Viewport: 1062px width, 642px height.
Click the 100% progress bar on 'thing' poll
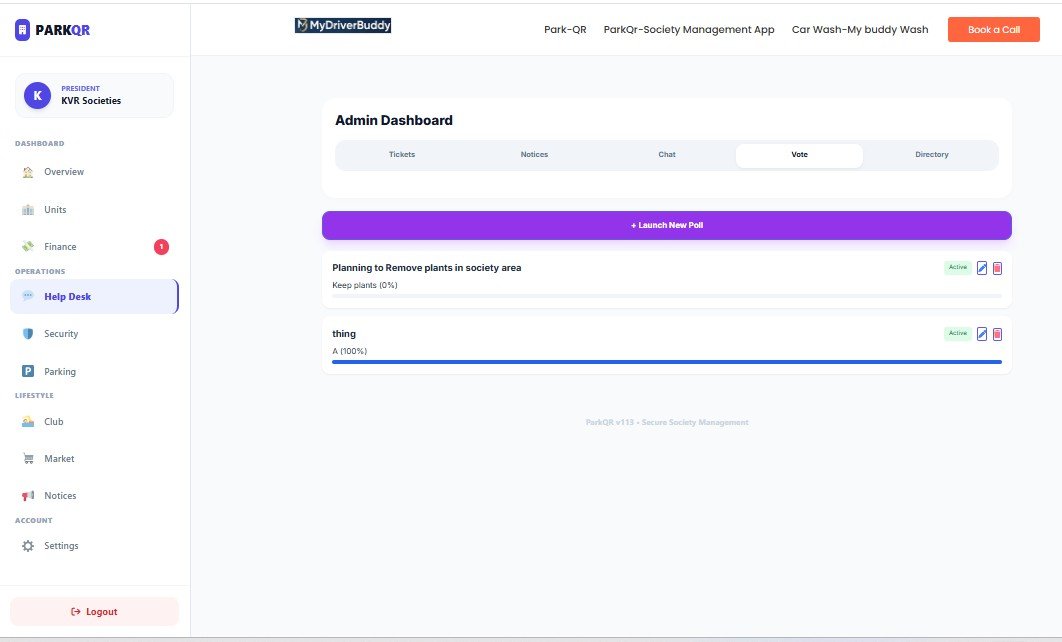[666, 362]
